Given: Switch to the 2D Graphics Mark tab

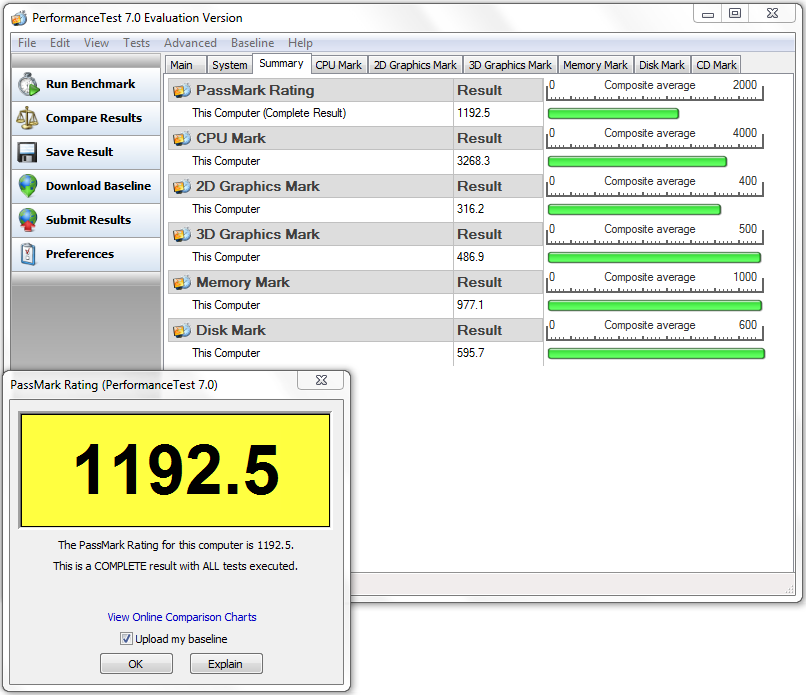Looking at the screenshot, I should point(415,65).
